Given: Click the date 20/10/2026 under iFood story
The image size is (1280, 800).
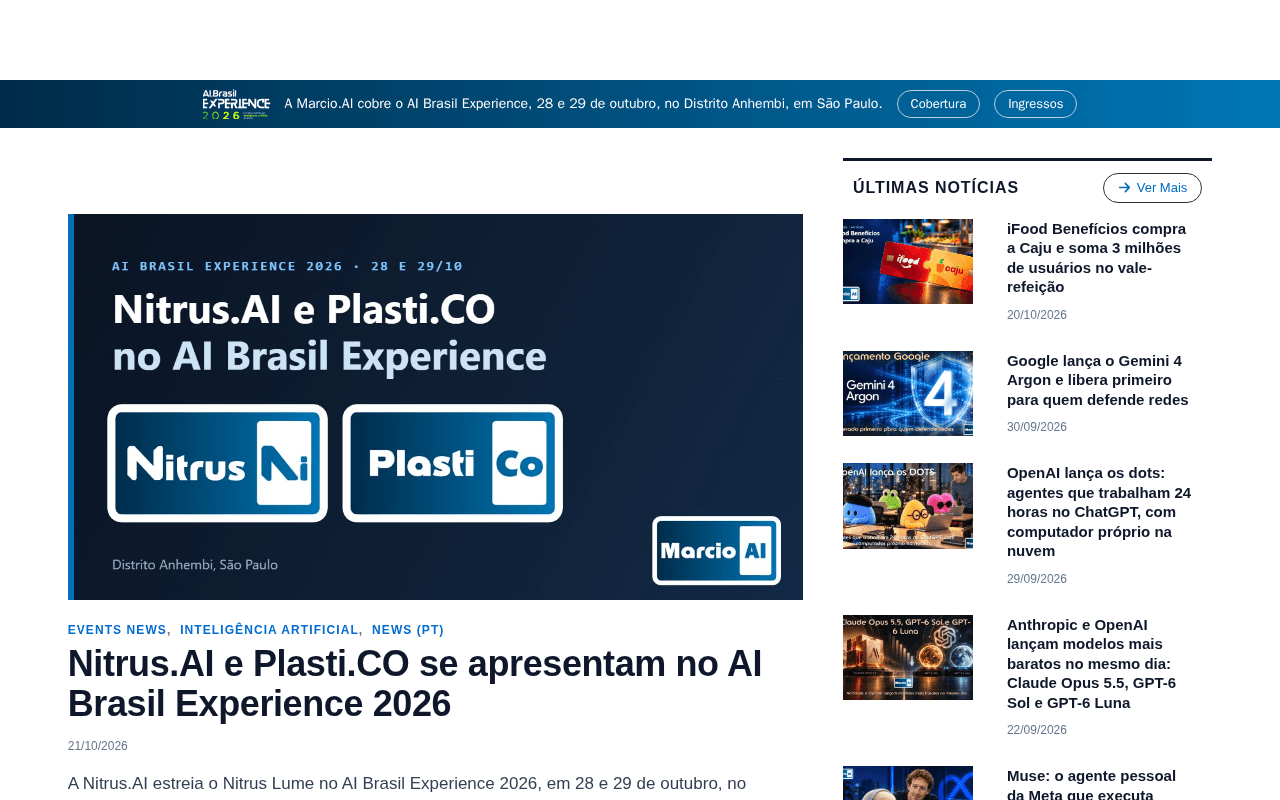Looking at the screenshot, I should [1037, 315].
